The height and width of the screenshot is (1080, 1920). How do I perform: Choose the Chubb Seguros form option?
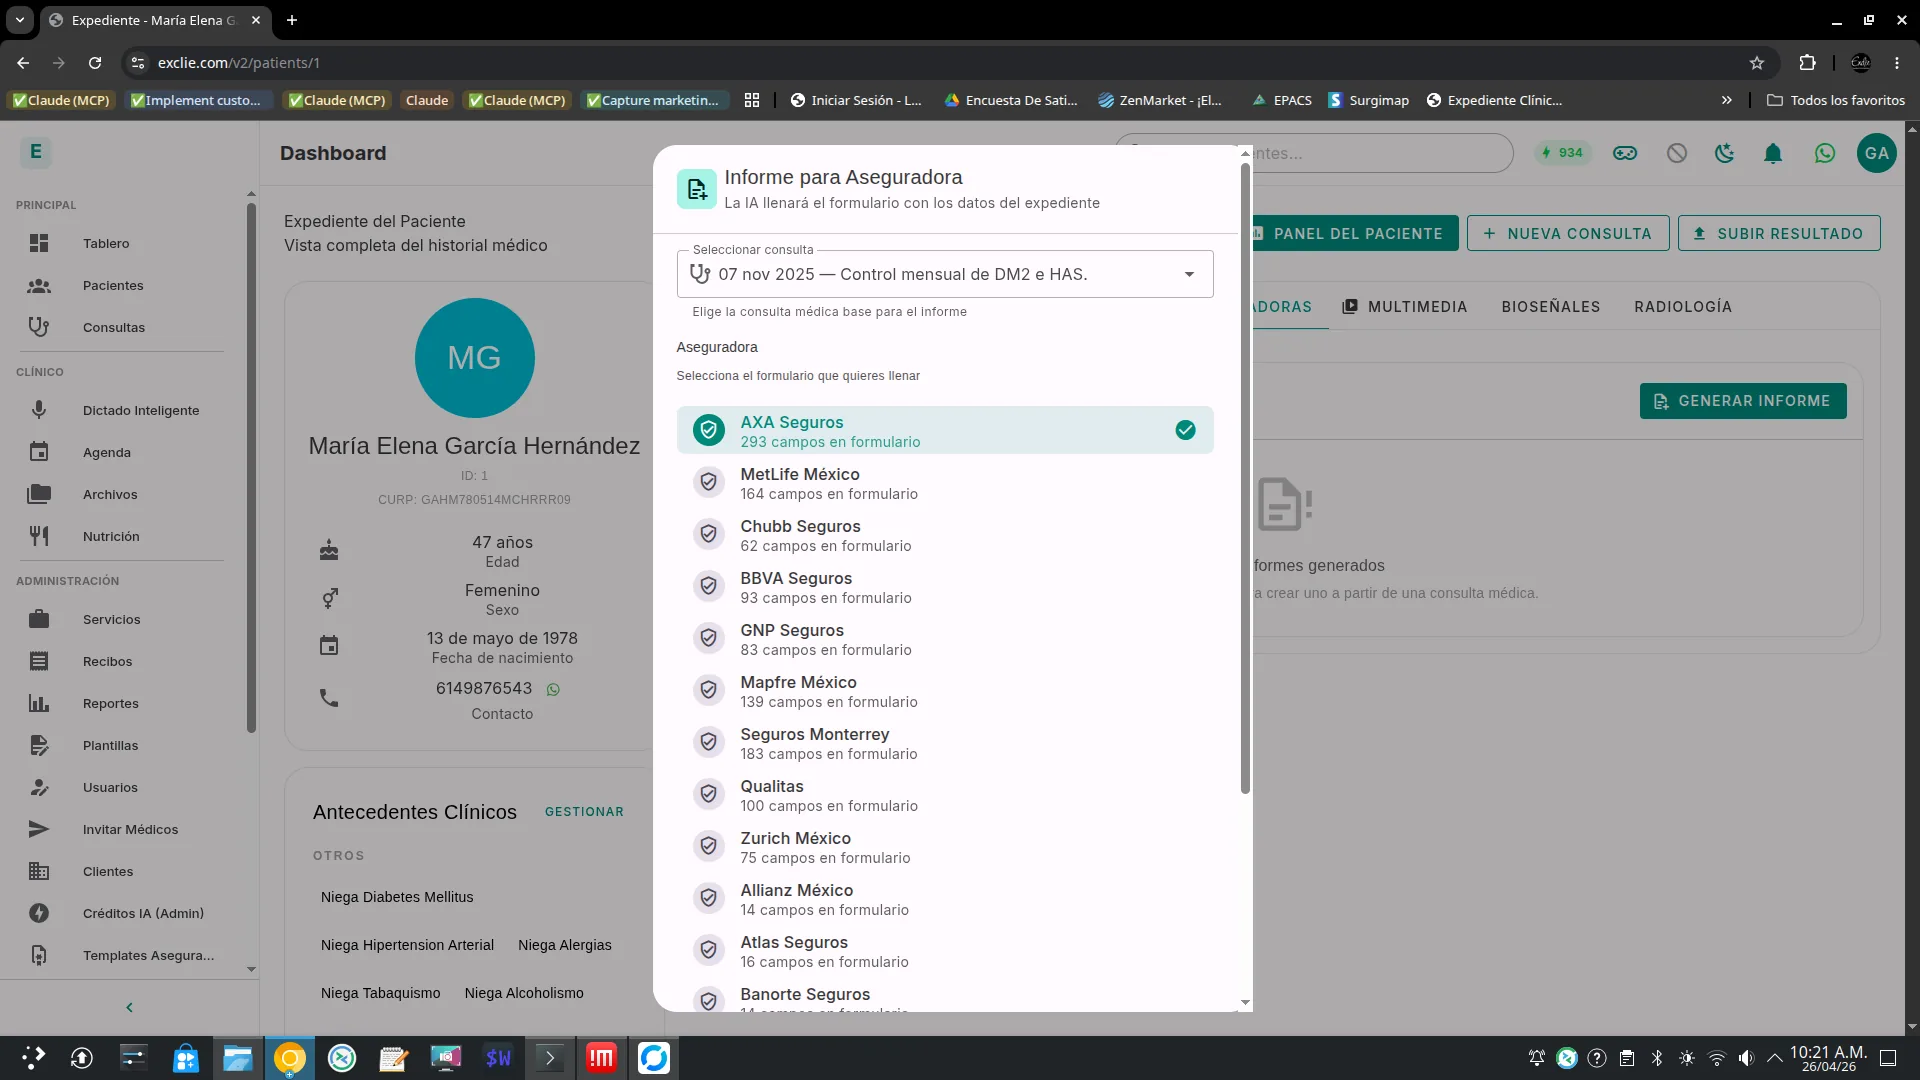point(945,535)
